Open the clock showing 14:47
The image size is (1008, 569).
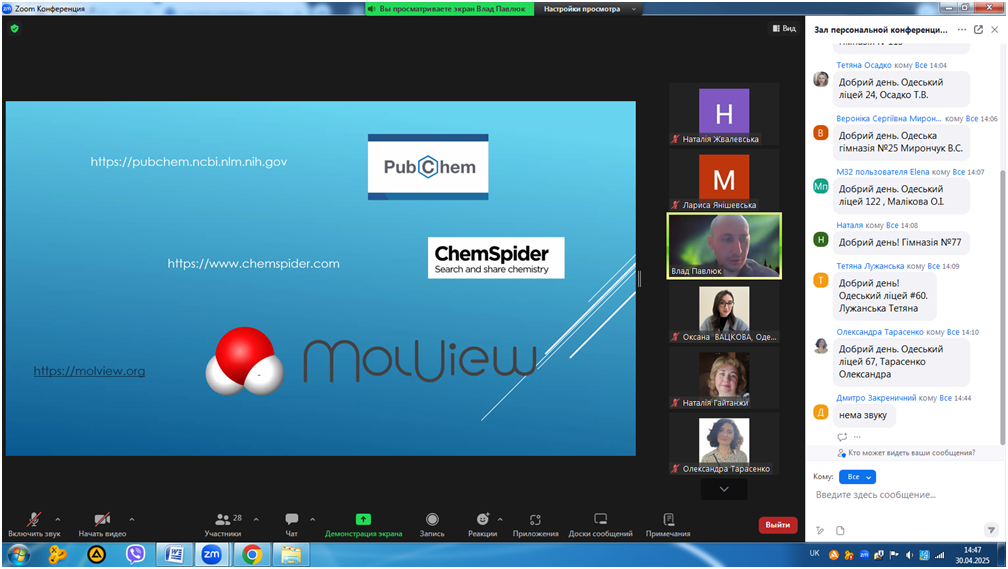tap(972, 555)
